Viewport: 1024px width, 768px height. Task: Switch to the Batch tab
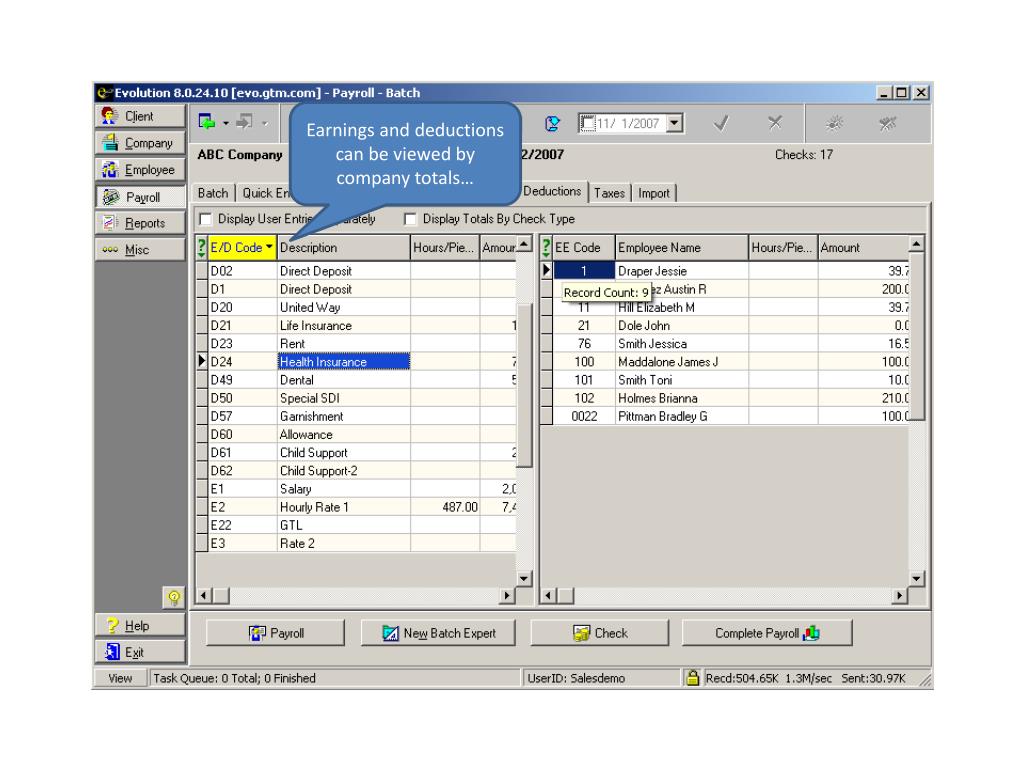[213, 193]
